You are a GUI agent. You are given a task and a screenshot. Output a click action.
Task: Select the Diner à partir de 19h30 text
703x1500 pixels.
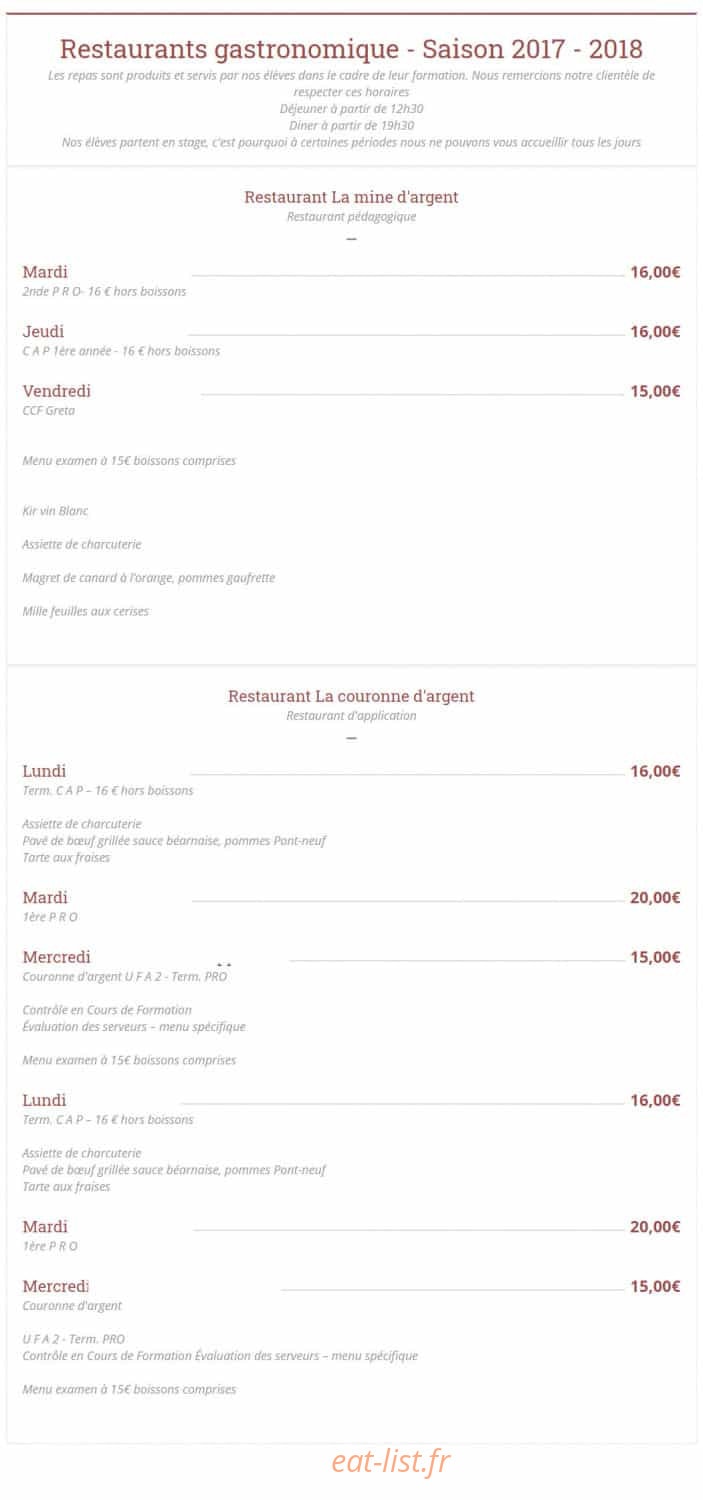pyautogui.click(x=351, y=126)
